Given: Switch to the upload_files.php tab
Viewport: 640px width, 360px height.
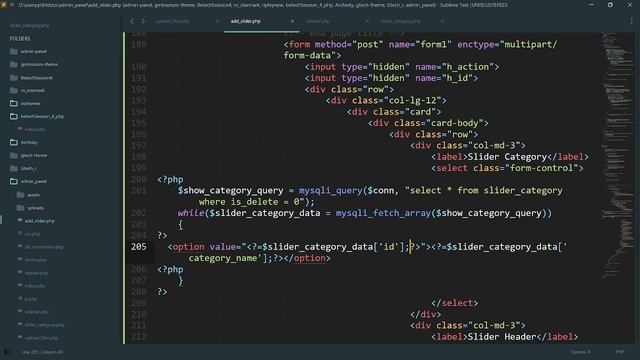Looking at the screenshot, I should (172, 21).
